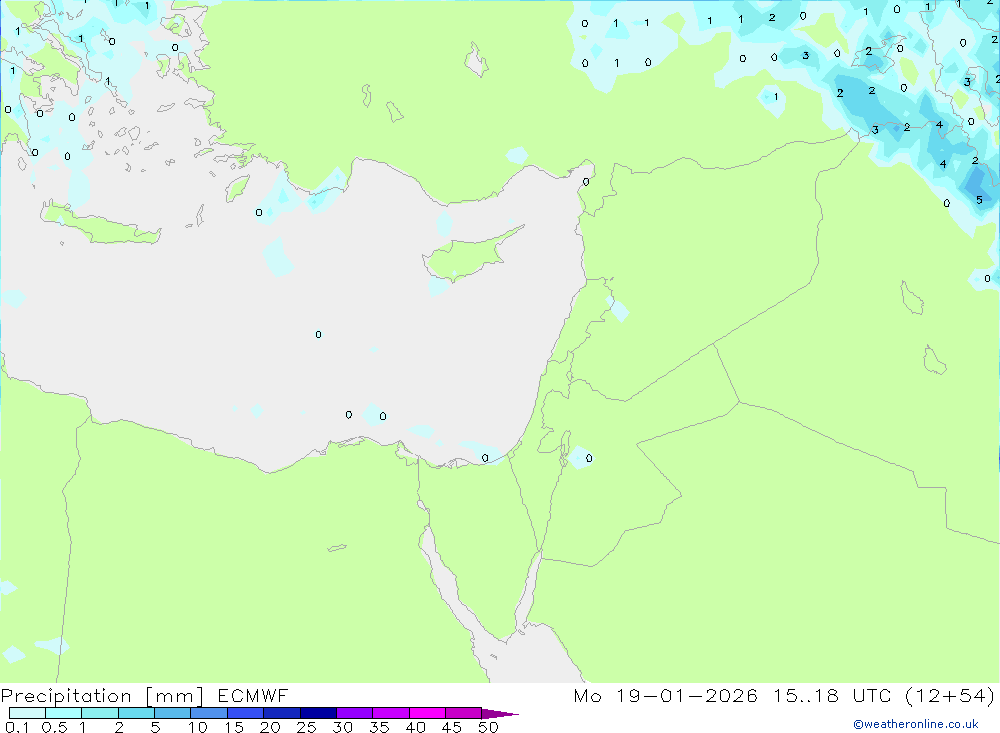This screenshot has height=733, width=1000.
Task: Click the '15..18 UTC' time range text
Action: pos(832,695)
